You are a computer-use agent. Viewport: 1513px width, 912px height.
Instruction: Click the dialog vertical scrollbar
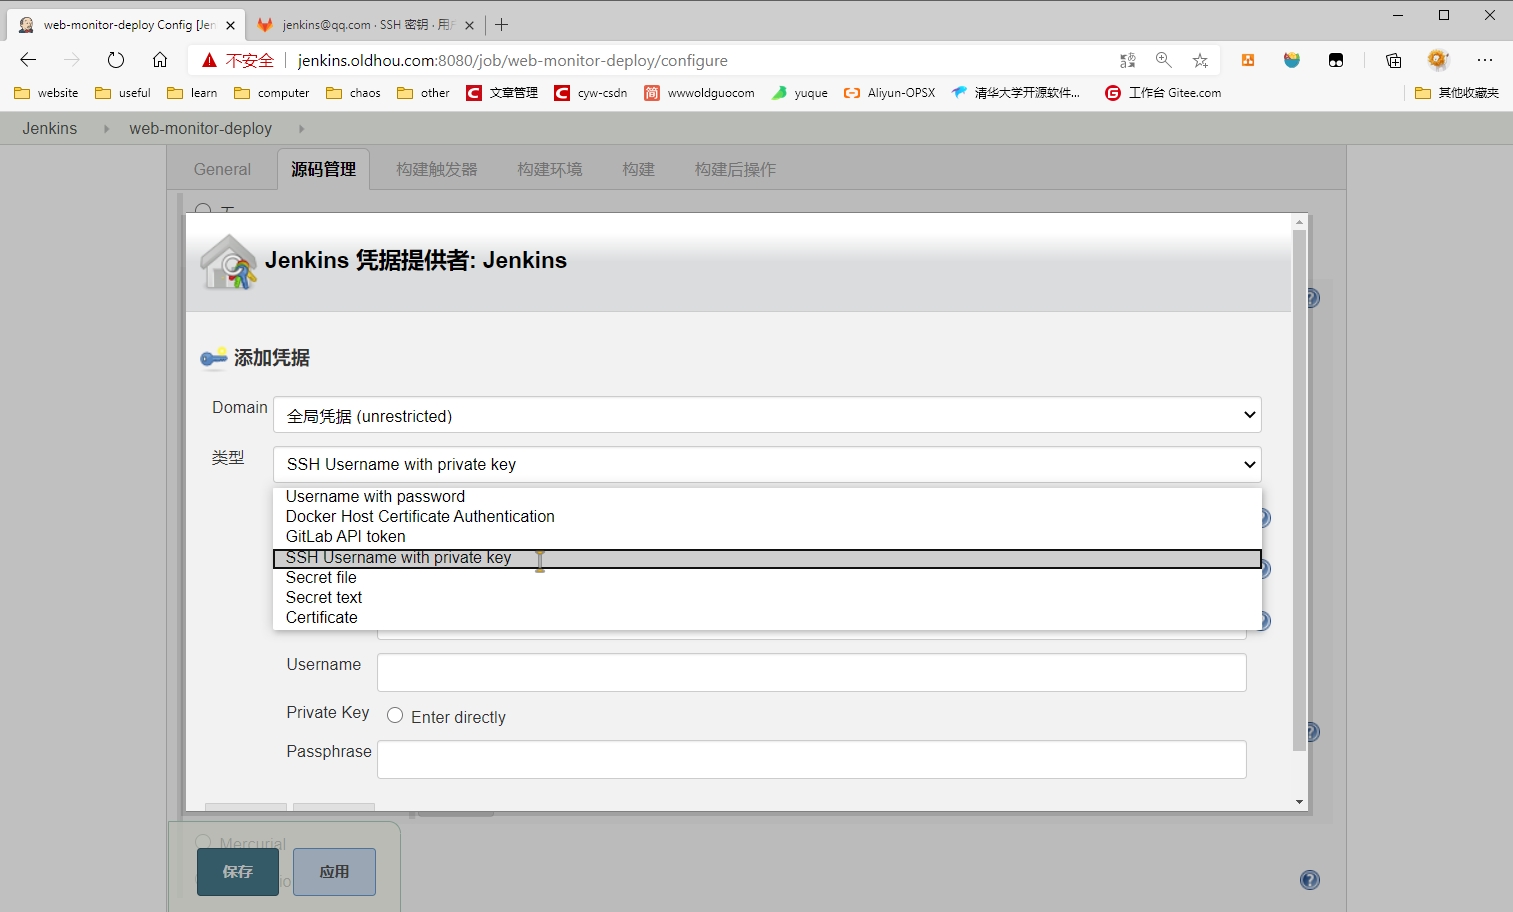coord(1299,490)
